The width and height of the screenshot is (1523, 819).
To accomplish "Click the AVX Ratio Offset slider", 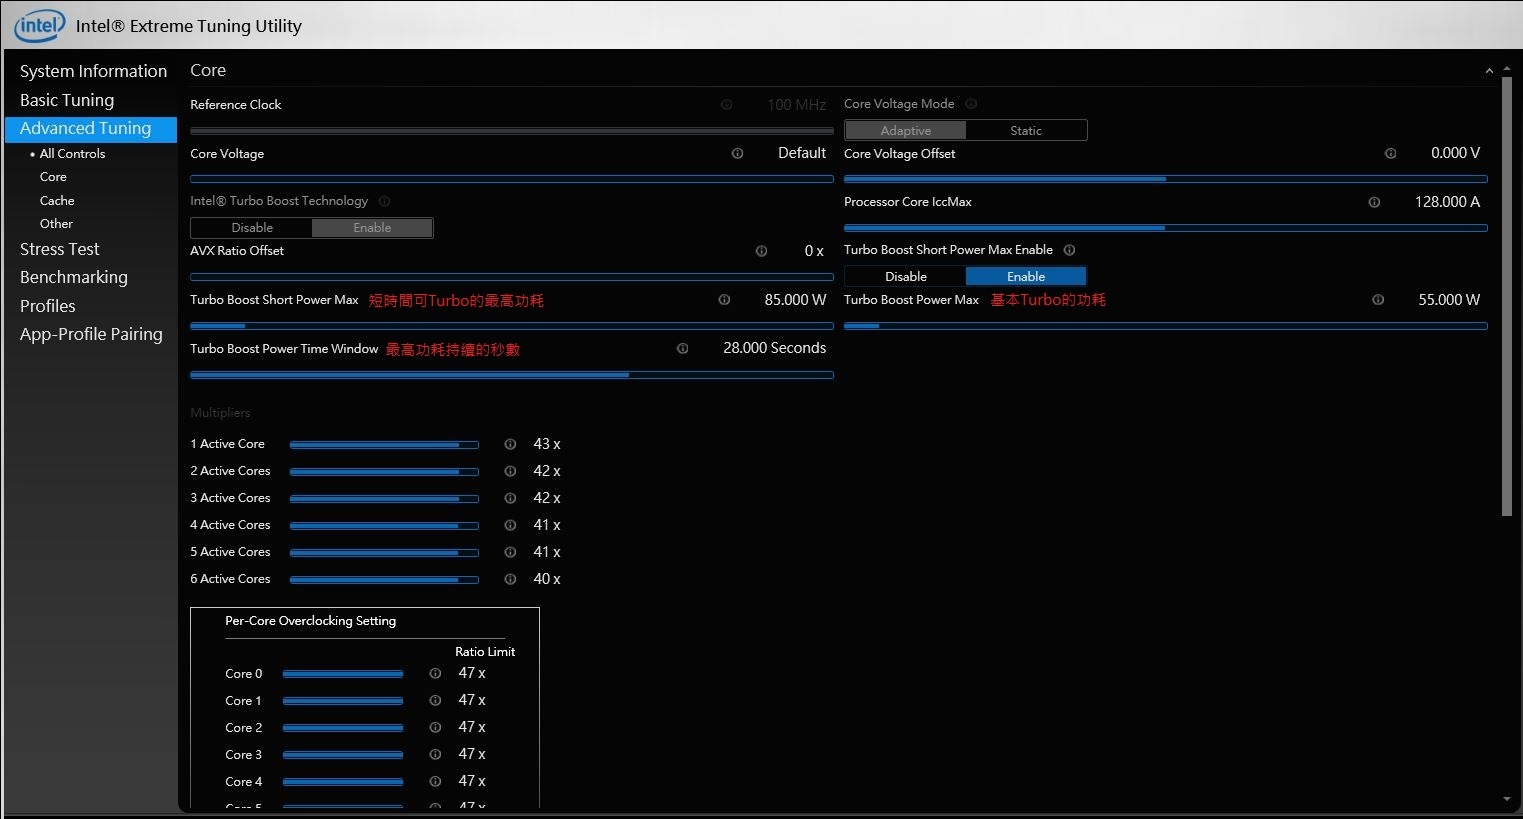I will 512,277.
